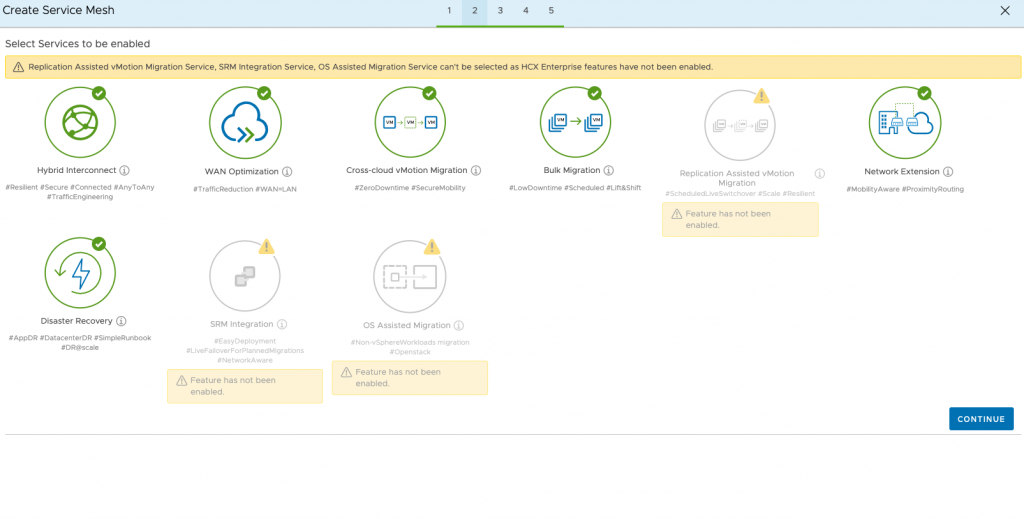Uncheck Cross-cloud vMotion Migration green checkmark
Viewport: 1024px width, 519px height.
click(x=429, y=93)
